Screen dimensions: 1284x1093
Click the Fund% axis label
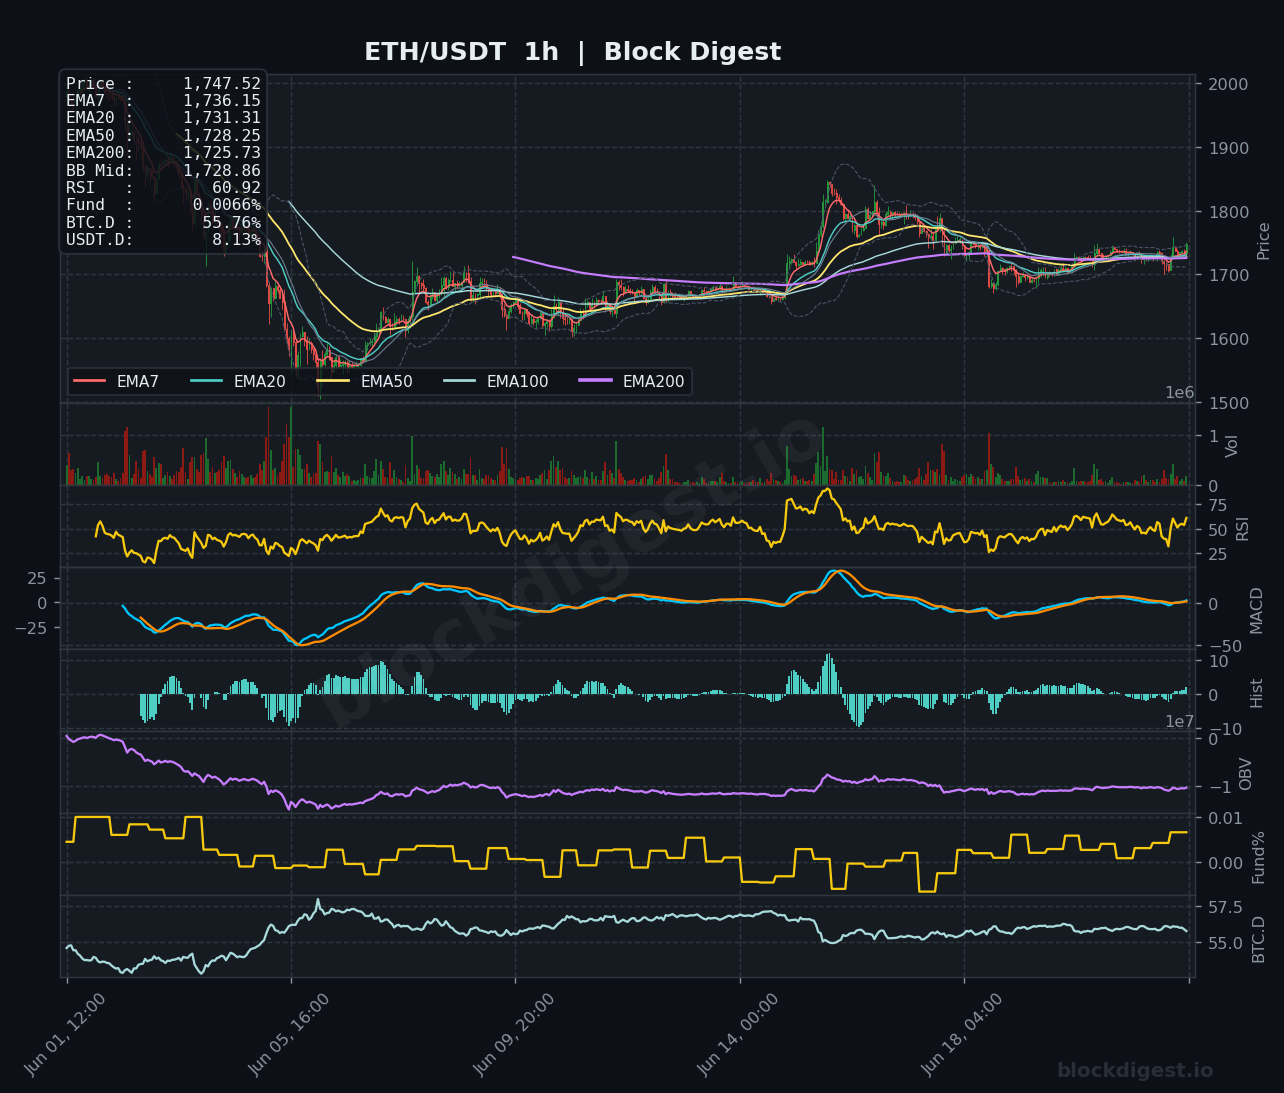[1259, 857]
